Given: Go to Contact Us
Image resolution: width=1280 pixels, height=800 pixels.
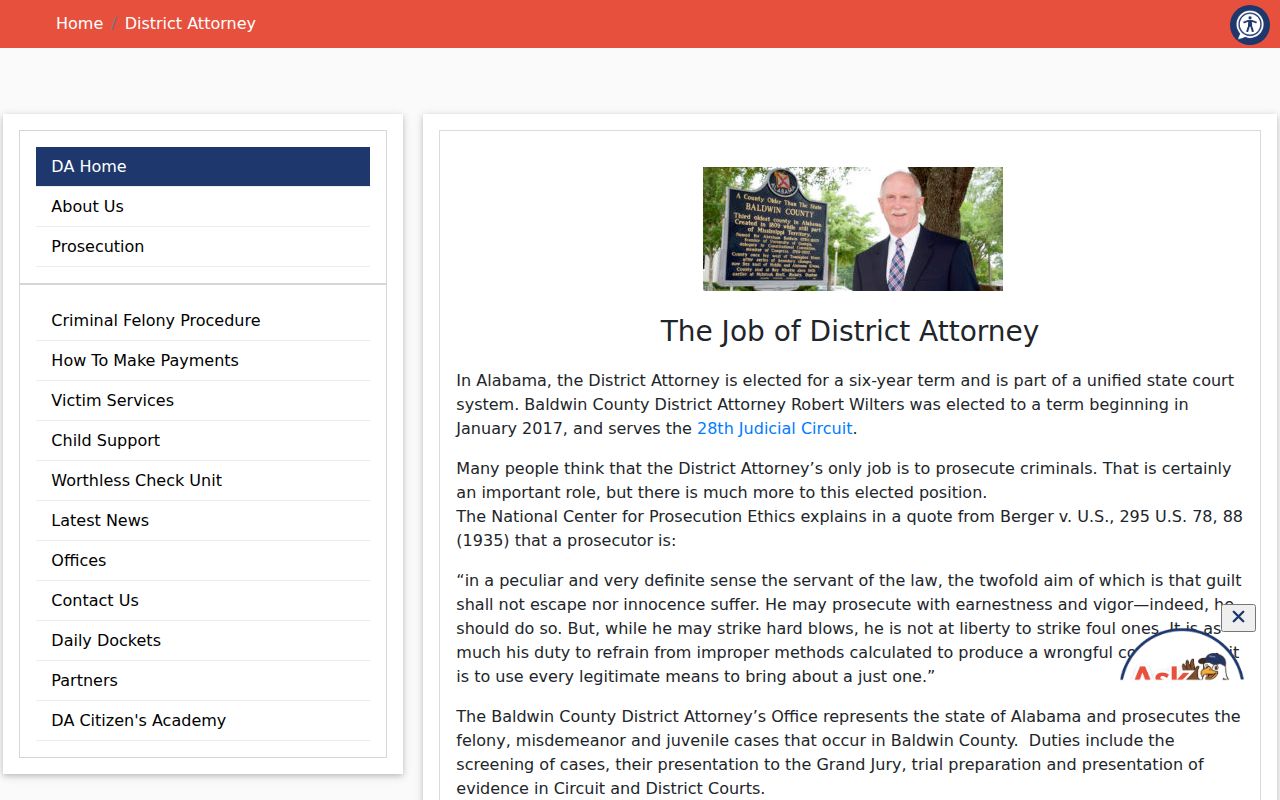Looking at the screenshot, I should pos(203,600).
